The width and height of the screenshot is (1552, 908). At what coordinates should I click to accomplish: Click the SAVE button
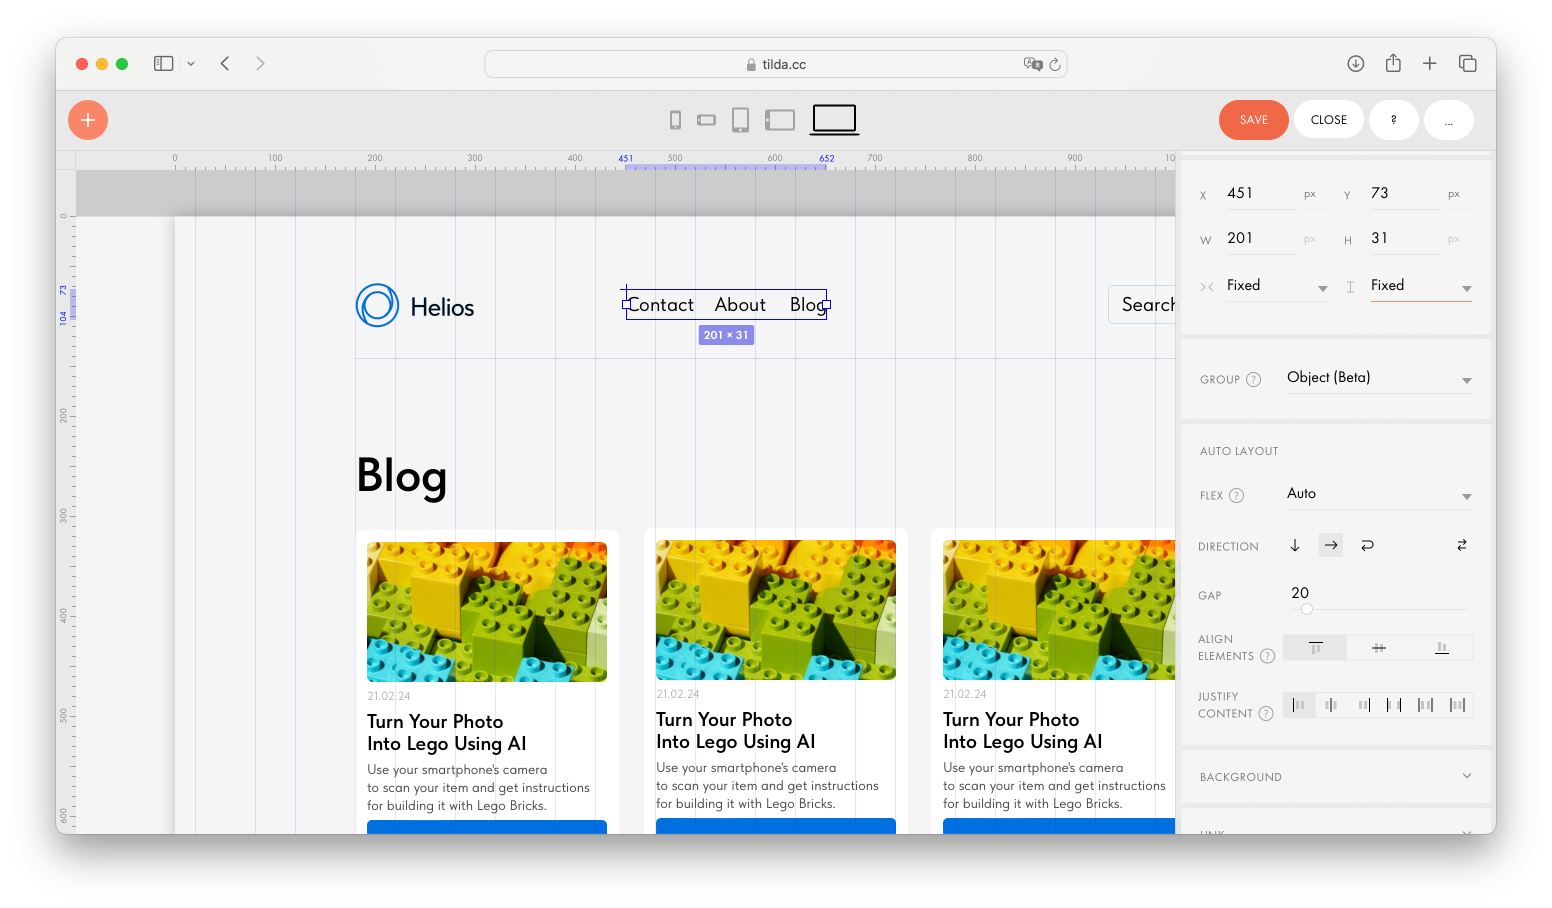[1253, 119]
